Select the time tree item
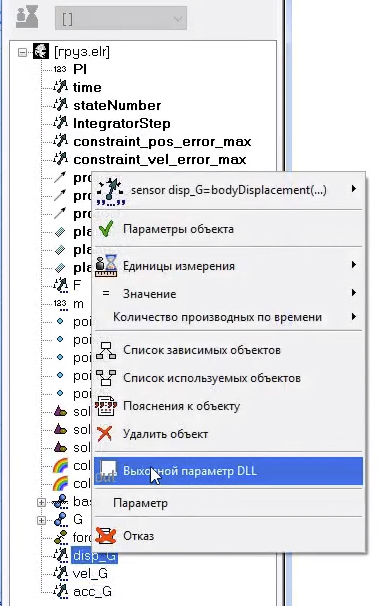Image resolution: width=378 pixels, height=606 pixels. point(87,87)
